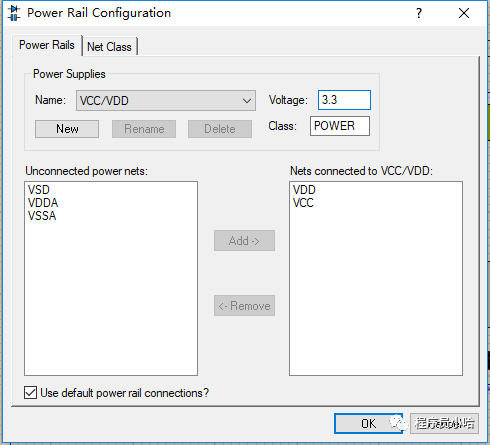Select VSD in unconnected power nets
Screen dimensions: 490x445
39,190
